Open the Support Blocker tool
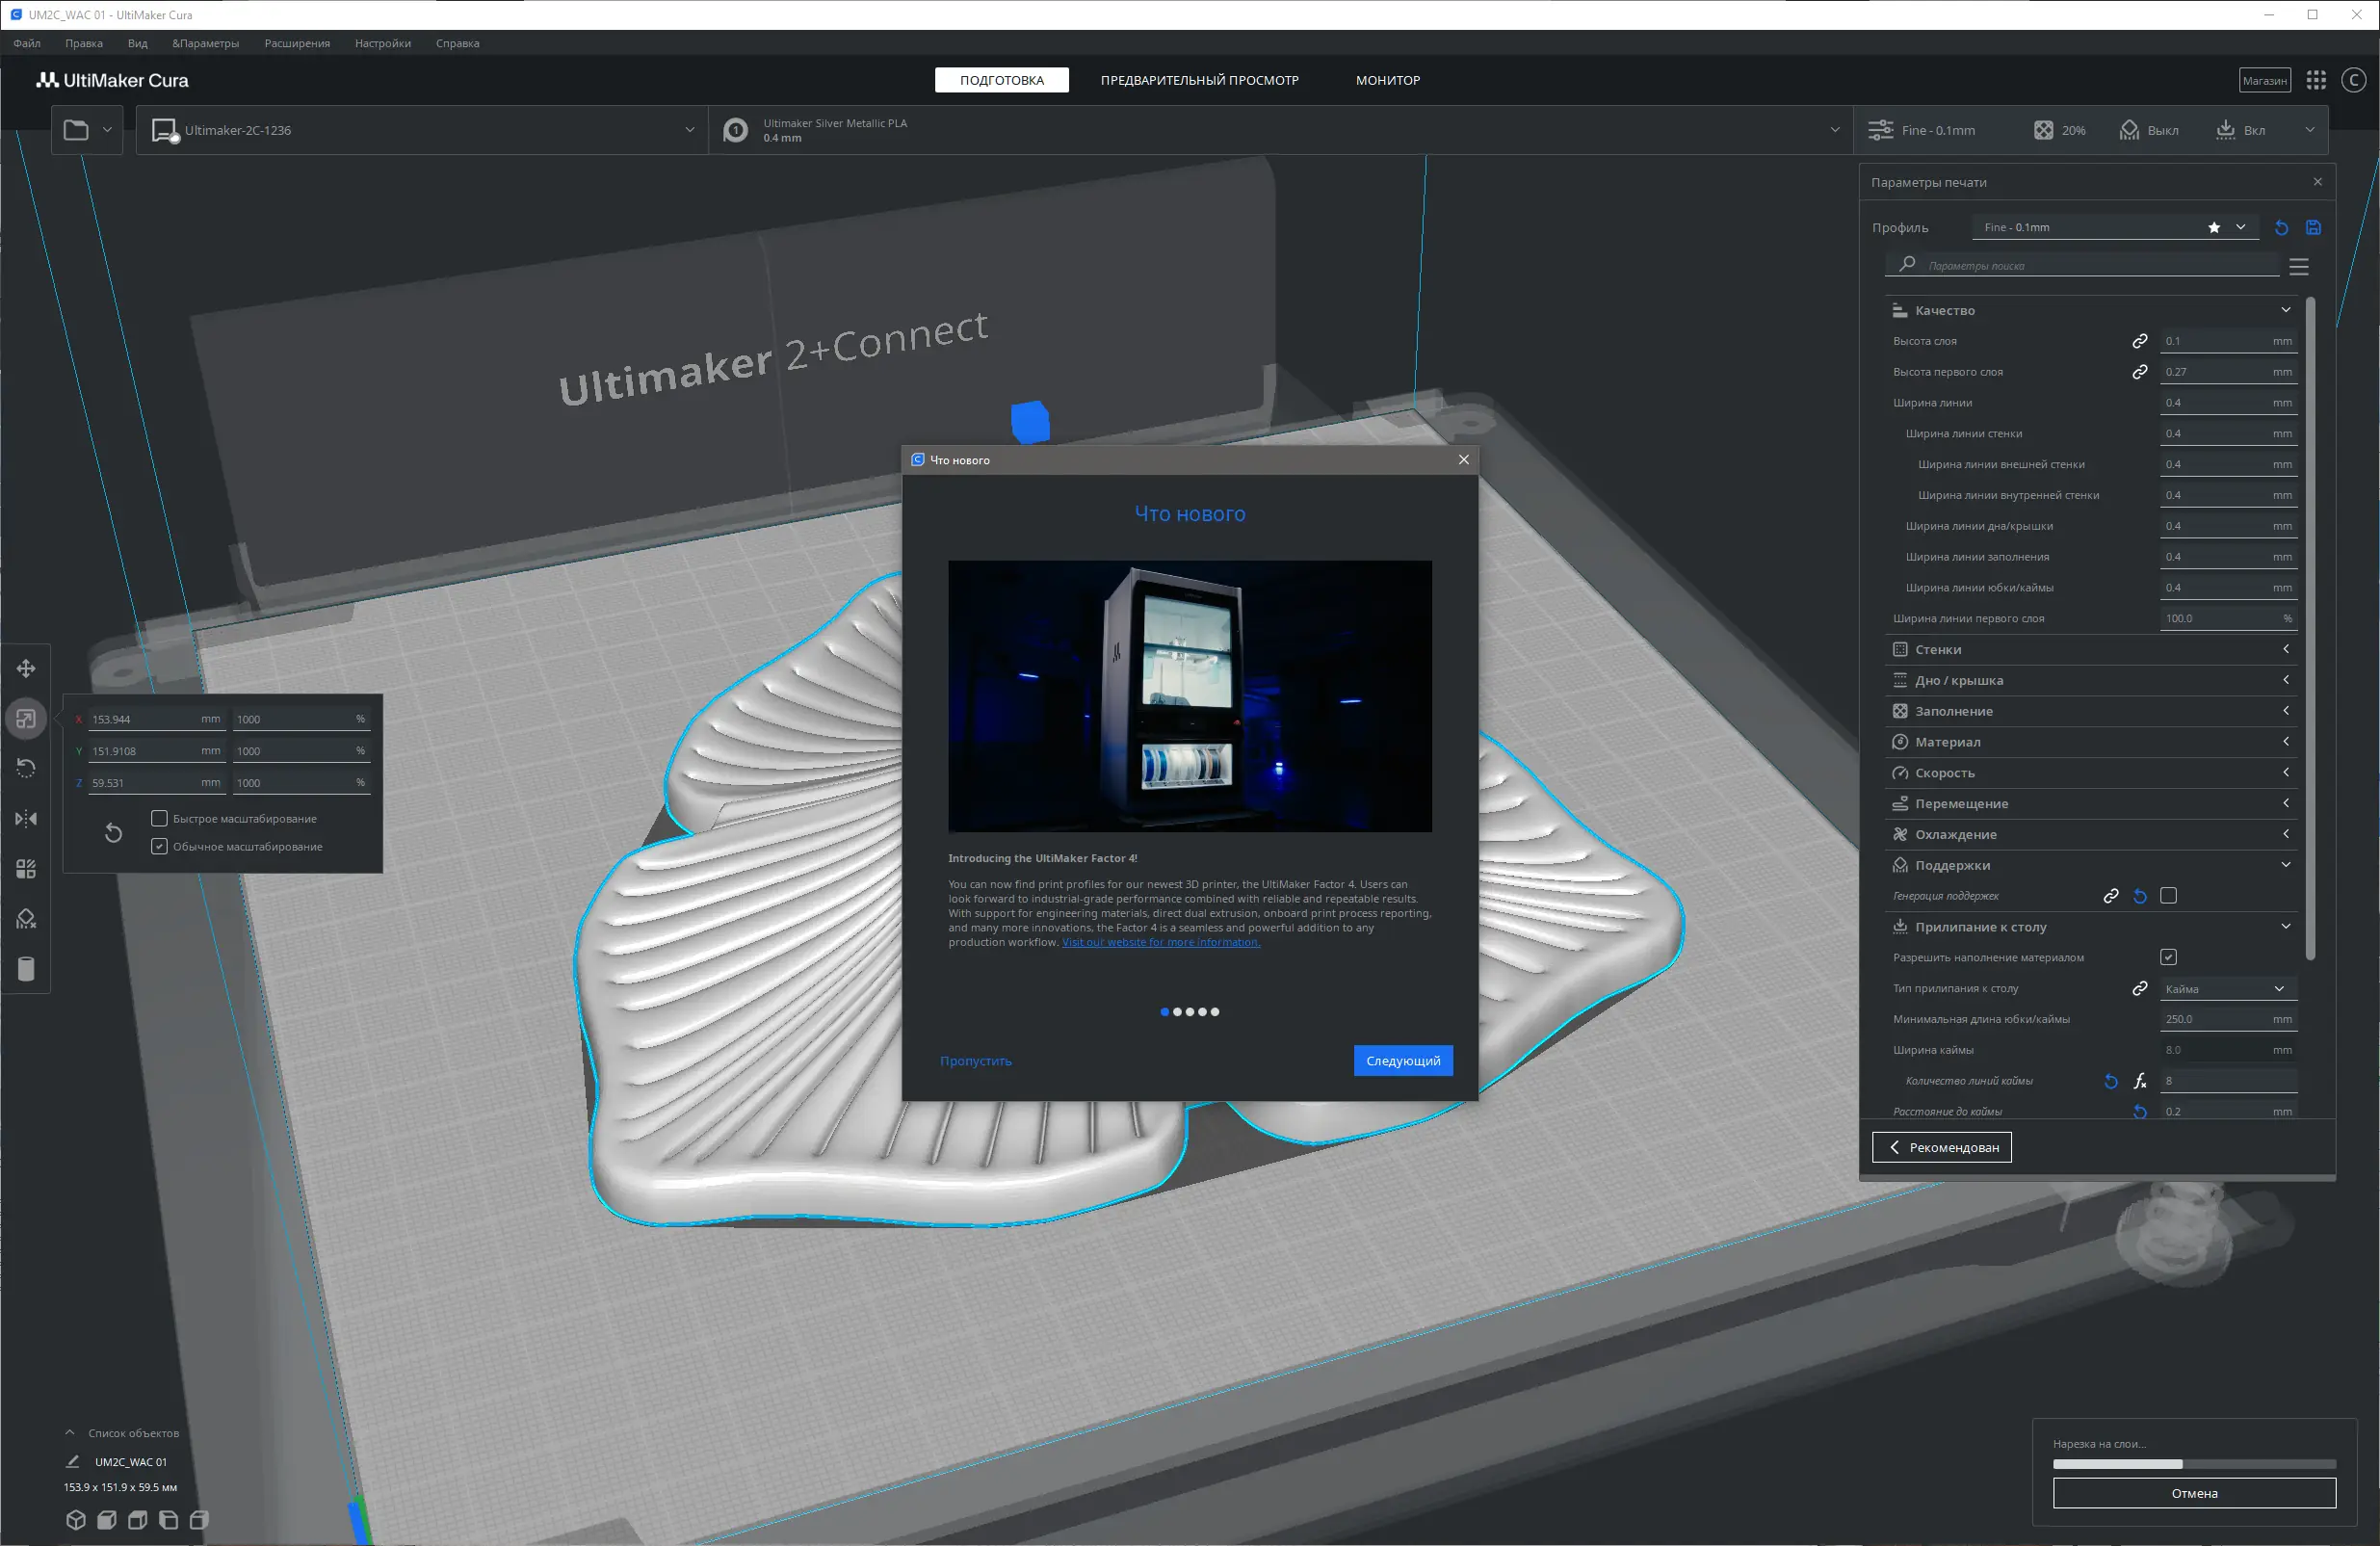2380x1546 pixels. (26, 919)
